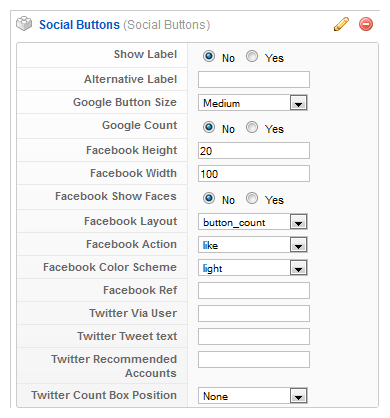Click the Facebook Height label
This screenshot has height=418, width=390.
(x=132, y=150)
